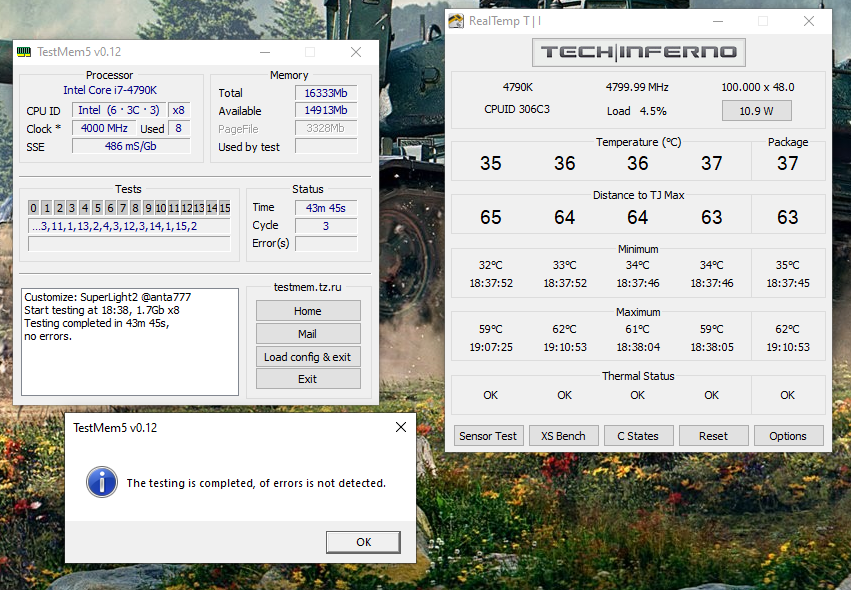Confirm the dialog with OK button
The width and height of the screenshot is (851, 590).
pyautogui.click(x=363, y=542)
